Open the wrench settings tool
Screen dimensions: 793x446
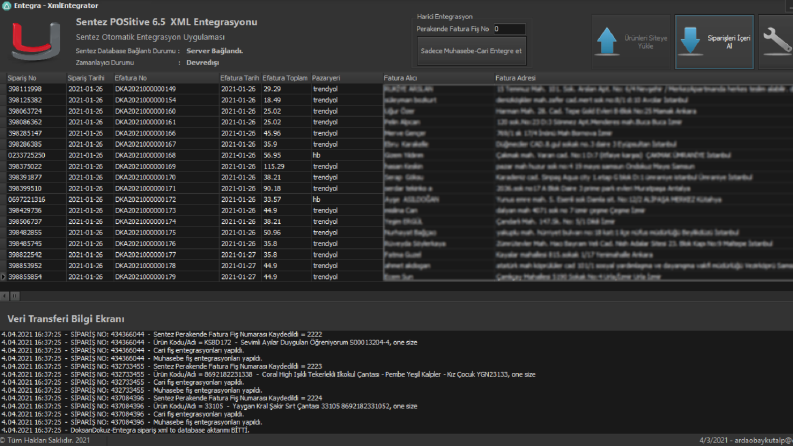point(777,40)
